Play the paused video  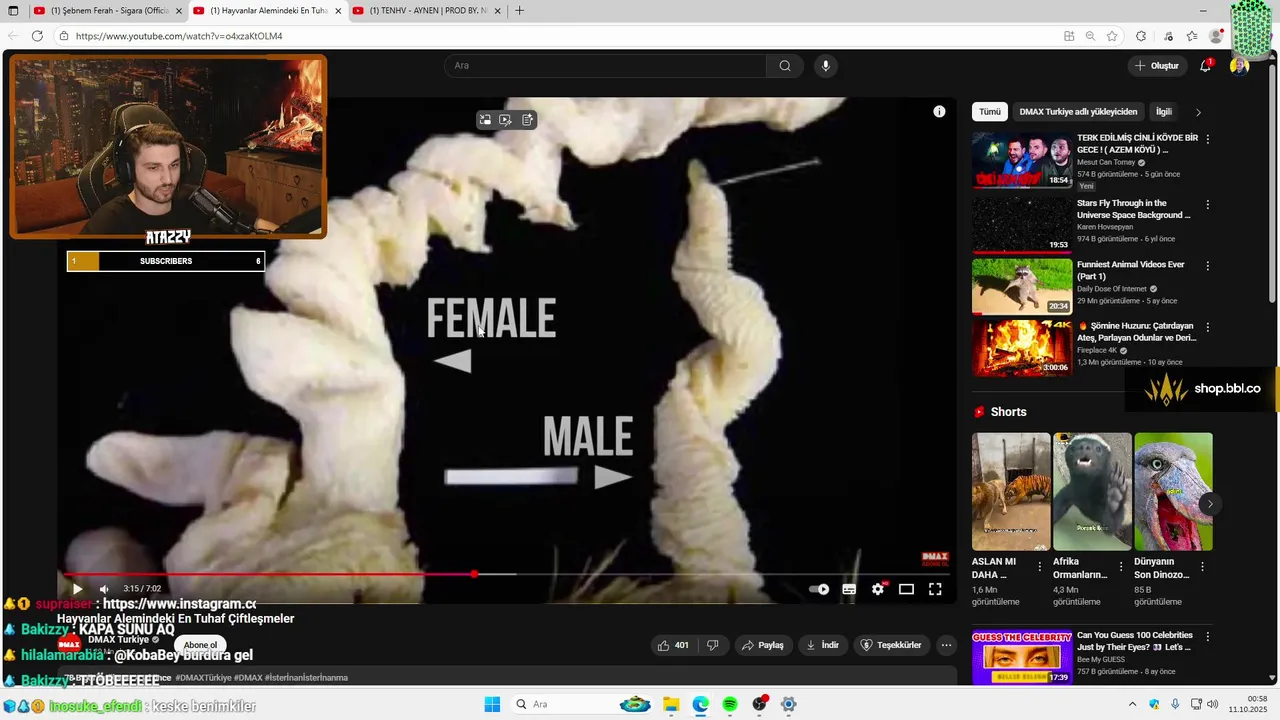point(77,589)
